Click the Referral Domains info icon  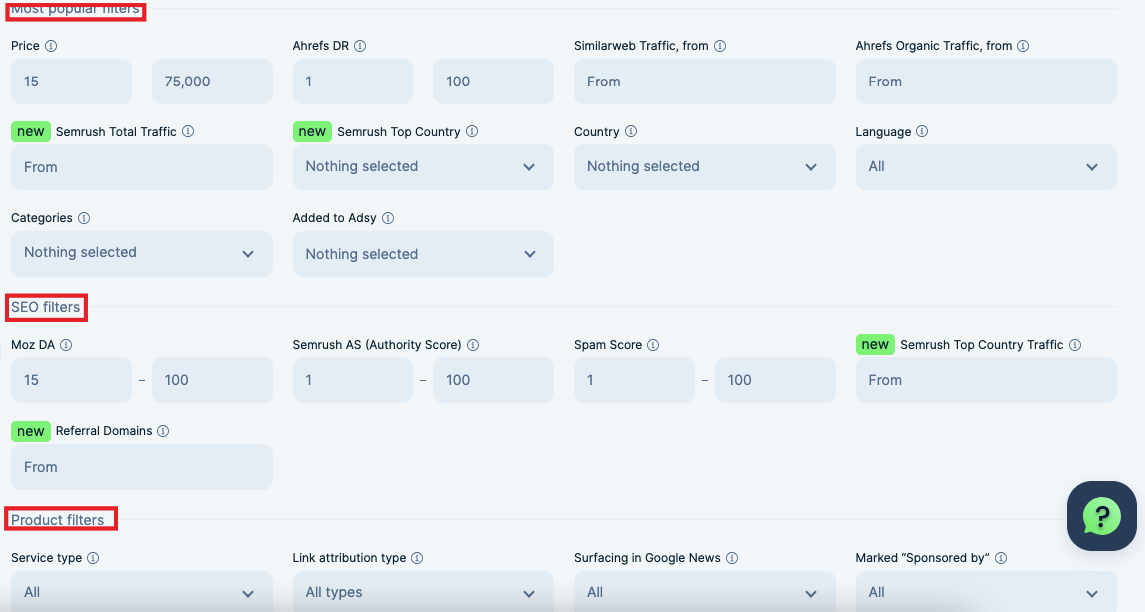tap(163, 431)
